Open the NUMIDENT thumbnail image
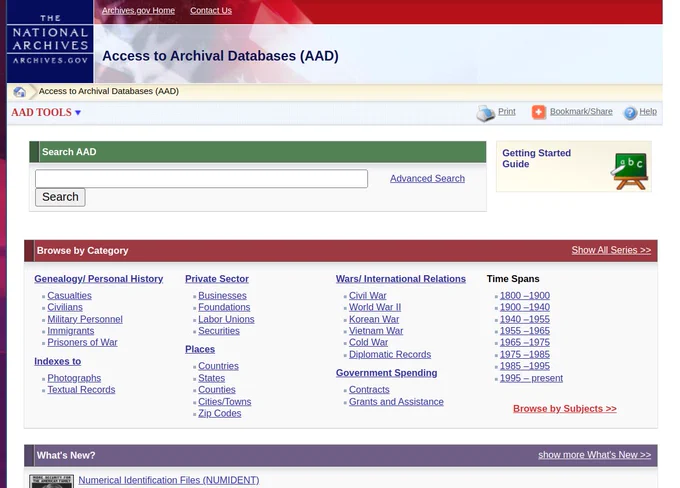This screenshot has height=488, width=680. coord(51,481)
